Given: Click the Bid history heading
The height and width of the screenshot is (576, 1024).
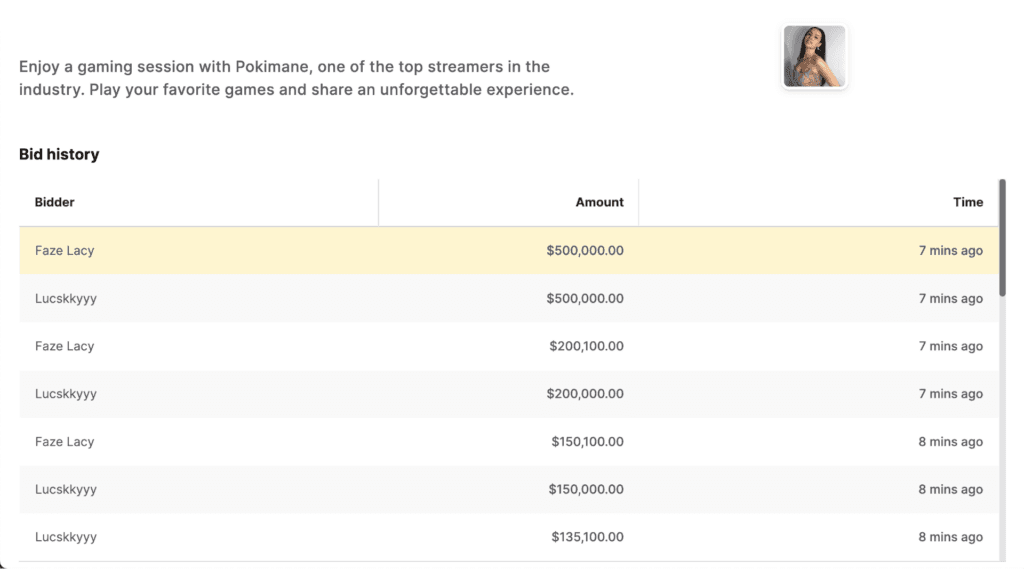Looking at the screenshot, I should pos(59,154).
